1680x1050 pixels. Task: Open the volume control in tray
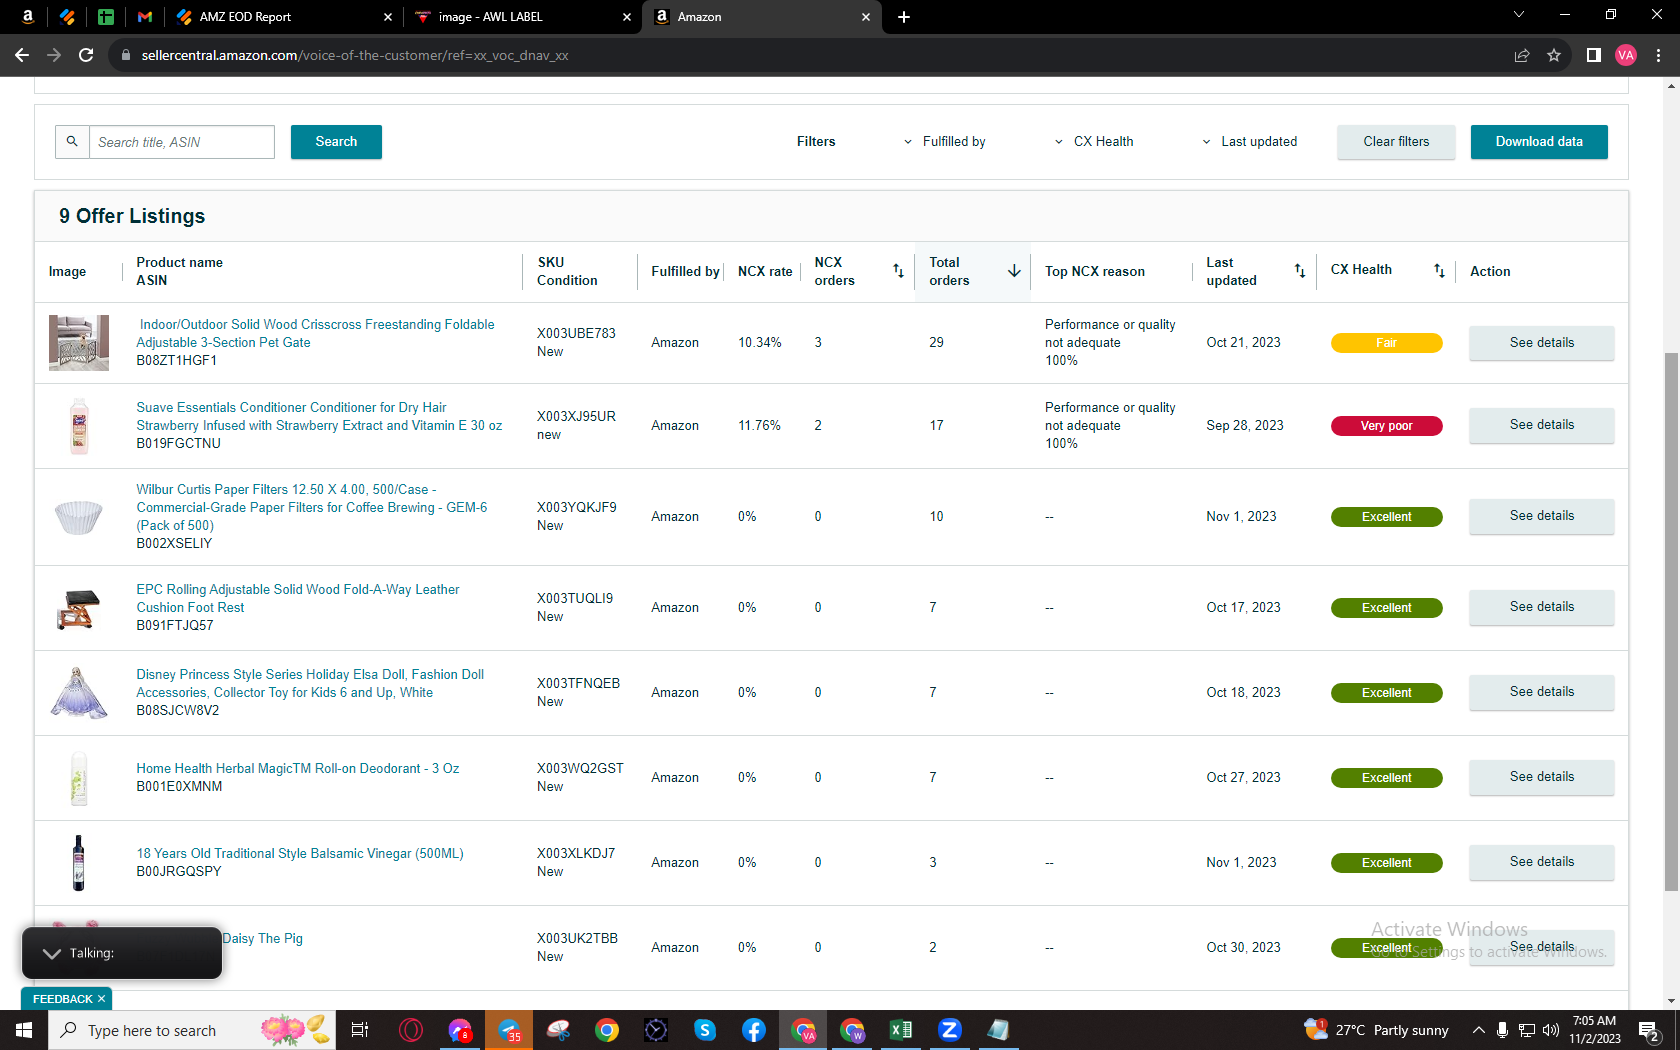point(1551,1030)
